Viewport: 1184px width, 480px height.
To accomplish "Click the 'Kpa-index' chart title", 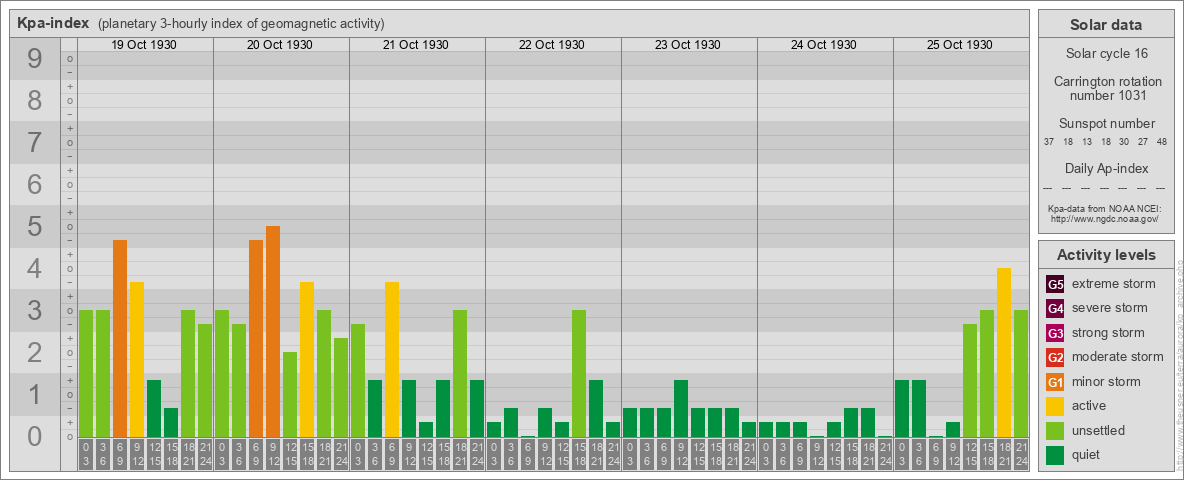I will pyautogui.click(x=54, y=23).
